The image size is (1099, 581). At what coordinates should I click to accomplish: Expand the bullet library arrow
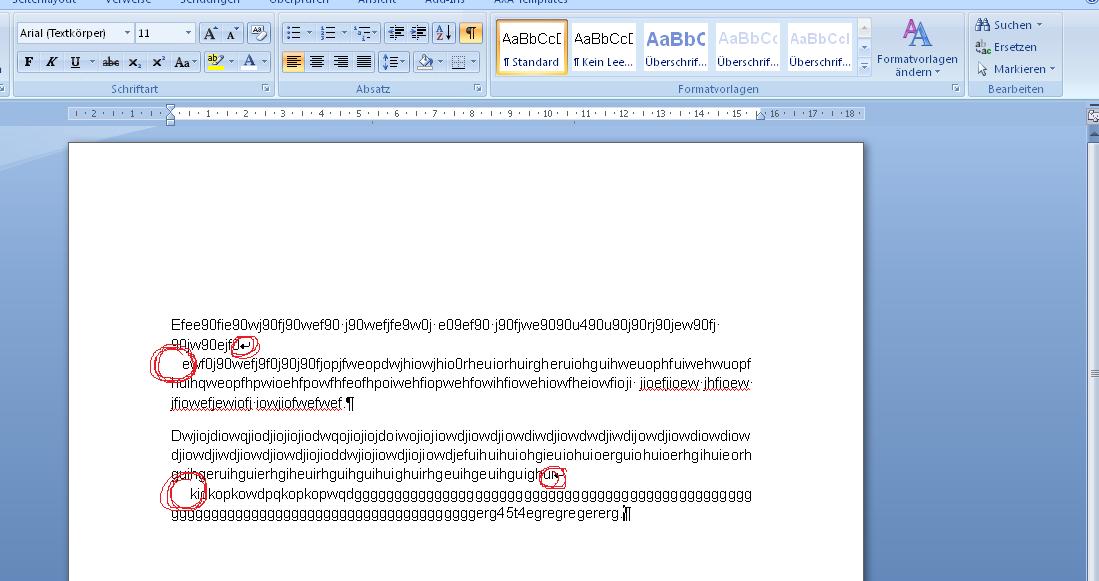pos(309,33)
